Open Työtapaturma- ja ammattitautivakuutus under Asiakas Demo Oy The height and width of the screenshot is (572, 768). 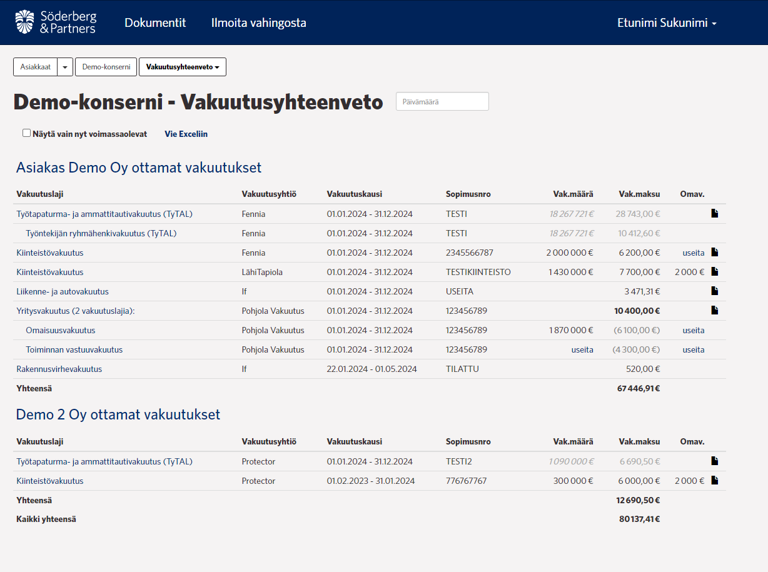click(104, 214)
